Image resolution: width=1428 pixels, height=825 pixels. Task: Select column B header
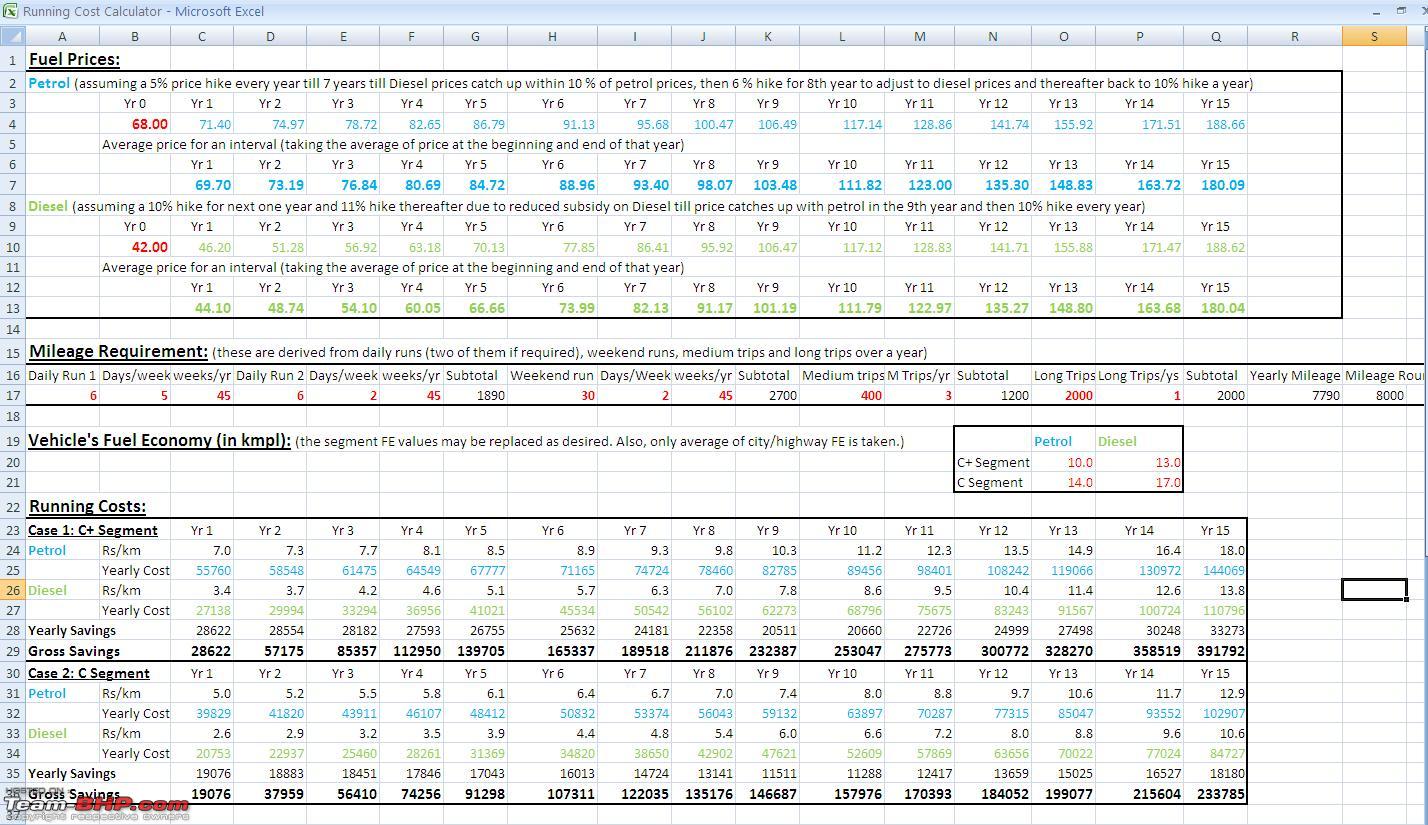coord(134,37)
